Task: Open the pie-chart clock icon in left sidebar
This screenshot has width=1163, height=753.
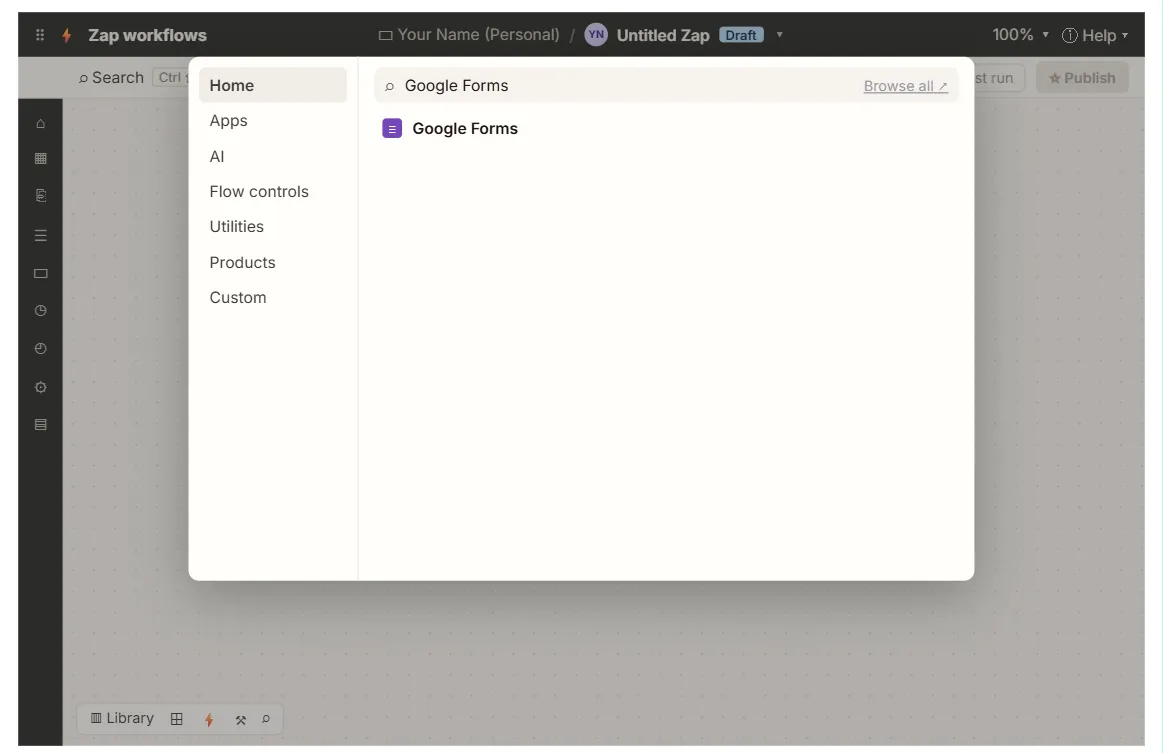Action: pyautogui.click(x=41, y=310)
